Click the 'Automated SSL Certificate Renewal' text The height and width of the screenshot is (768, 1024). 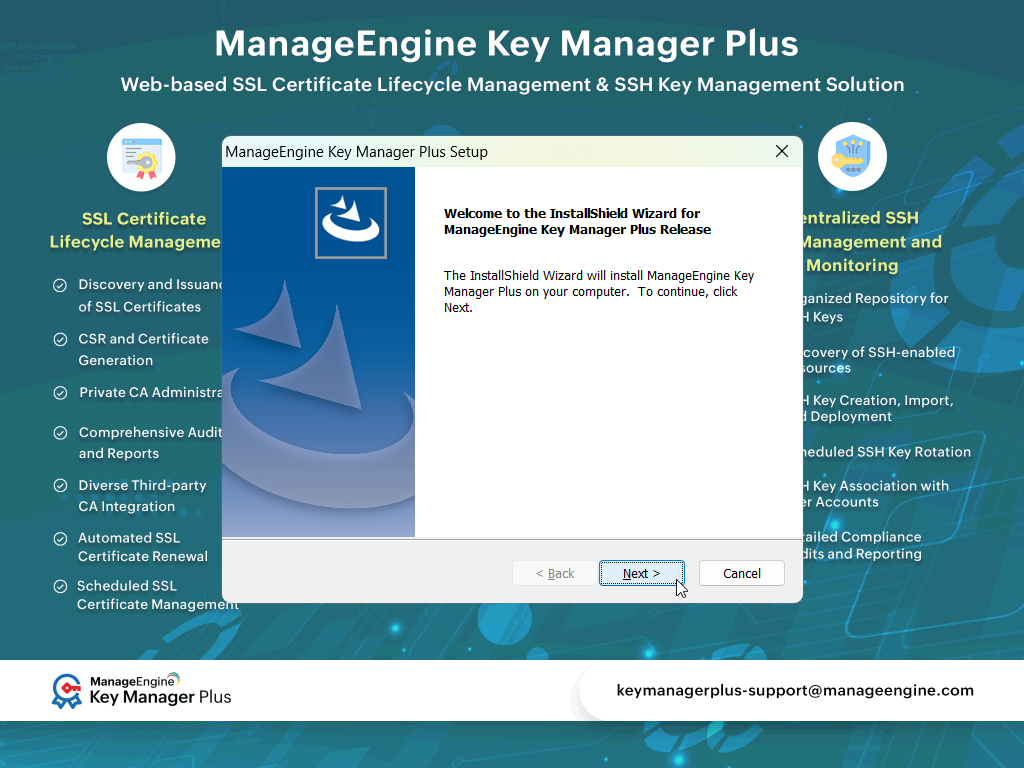click(x=143, y=547)
